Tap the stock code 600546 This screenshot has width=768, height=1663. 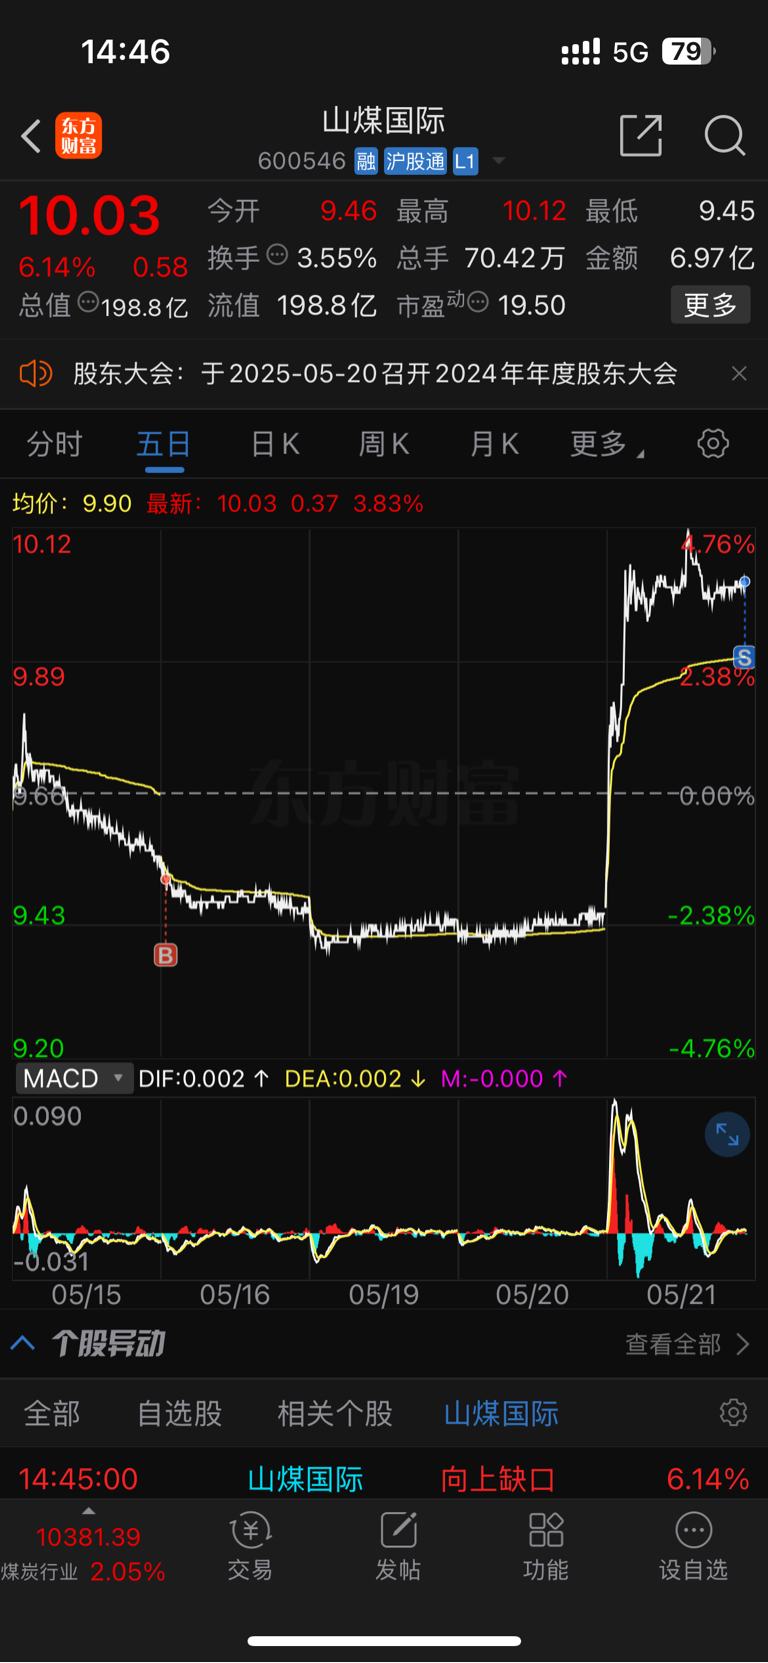point(301,161)
